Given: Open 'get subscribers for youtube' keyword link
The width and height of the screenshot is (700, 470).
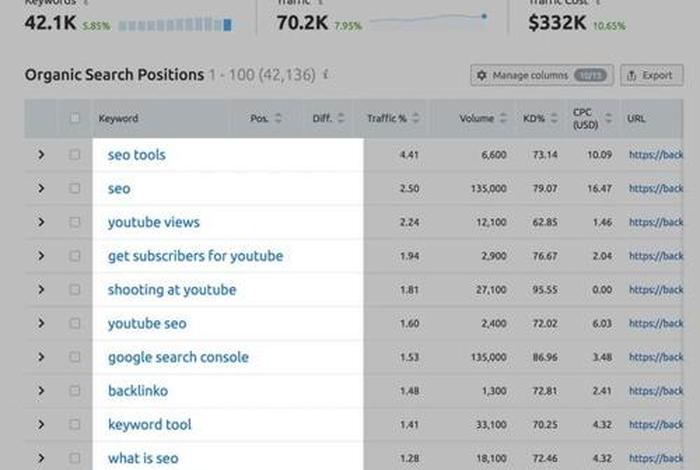Looking at the screenshot, I should coord(195,256).
